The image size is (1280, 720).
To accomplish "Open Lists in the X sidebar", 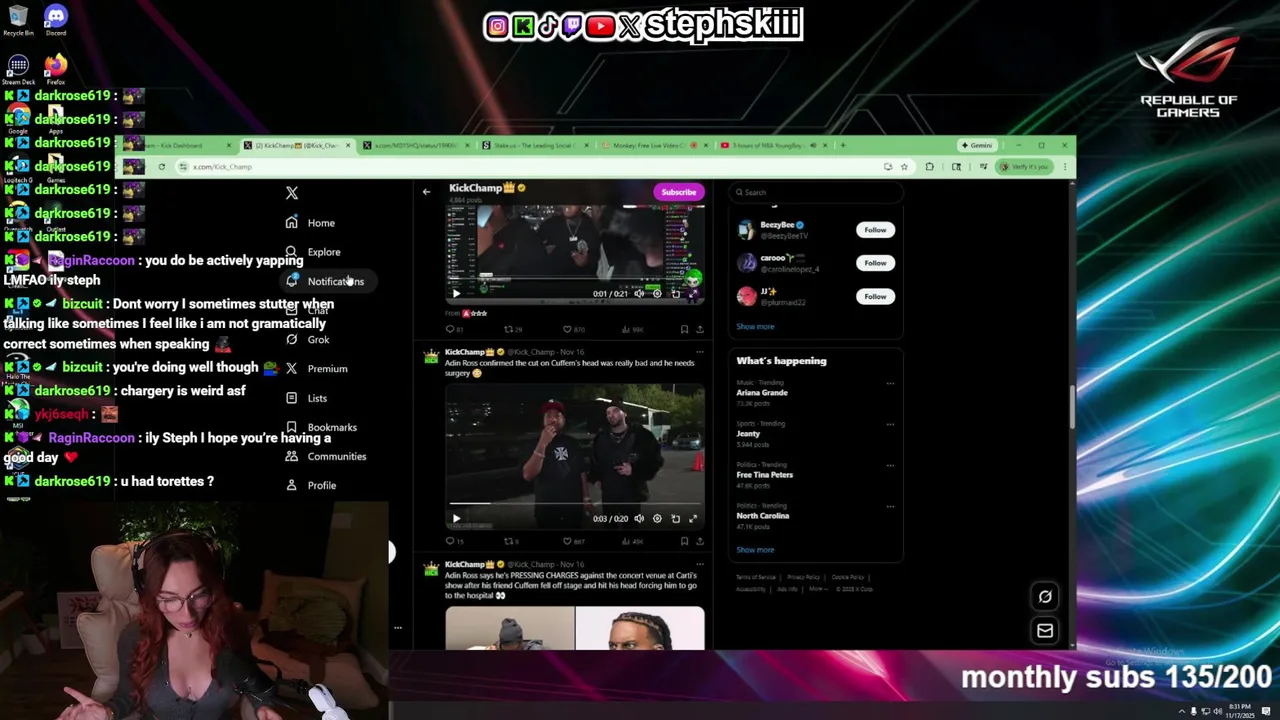I will click(306, 398).
